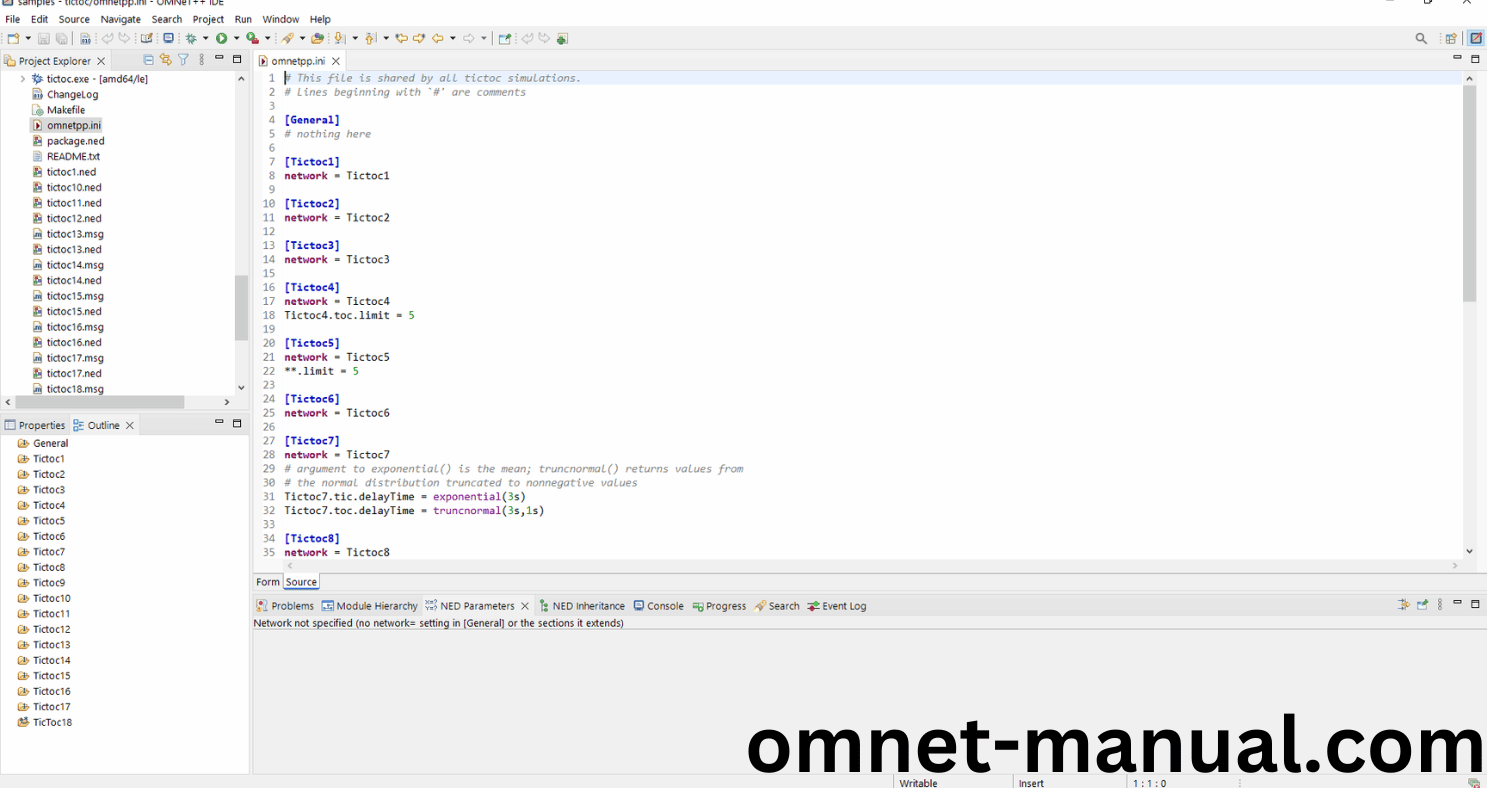The image size is (1487, 788).
Task: Click the Last Edit Location arrow icon
Action: point(401,39)
